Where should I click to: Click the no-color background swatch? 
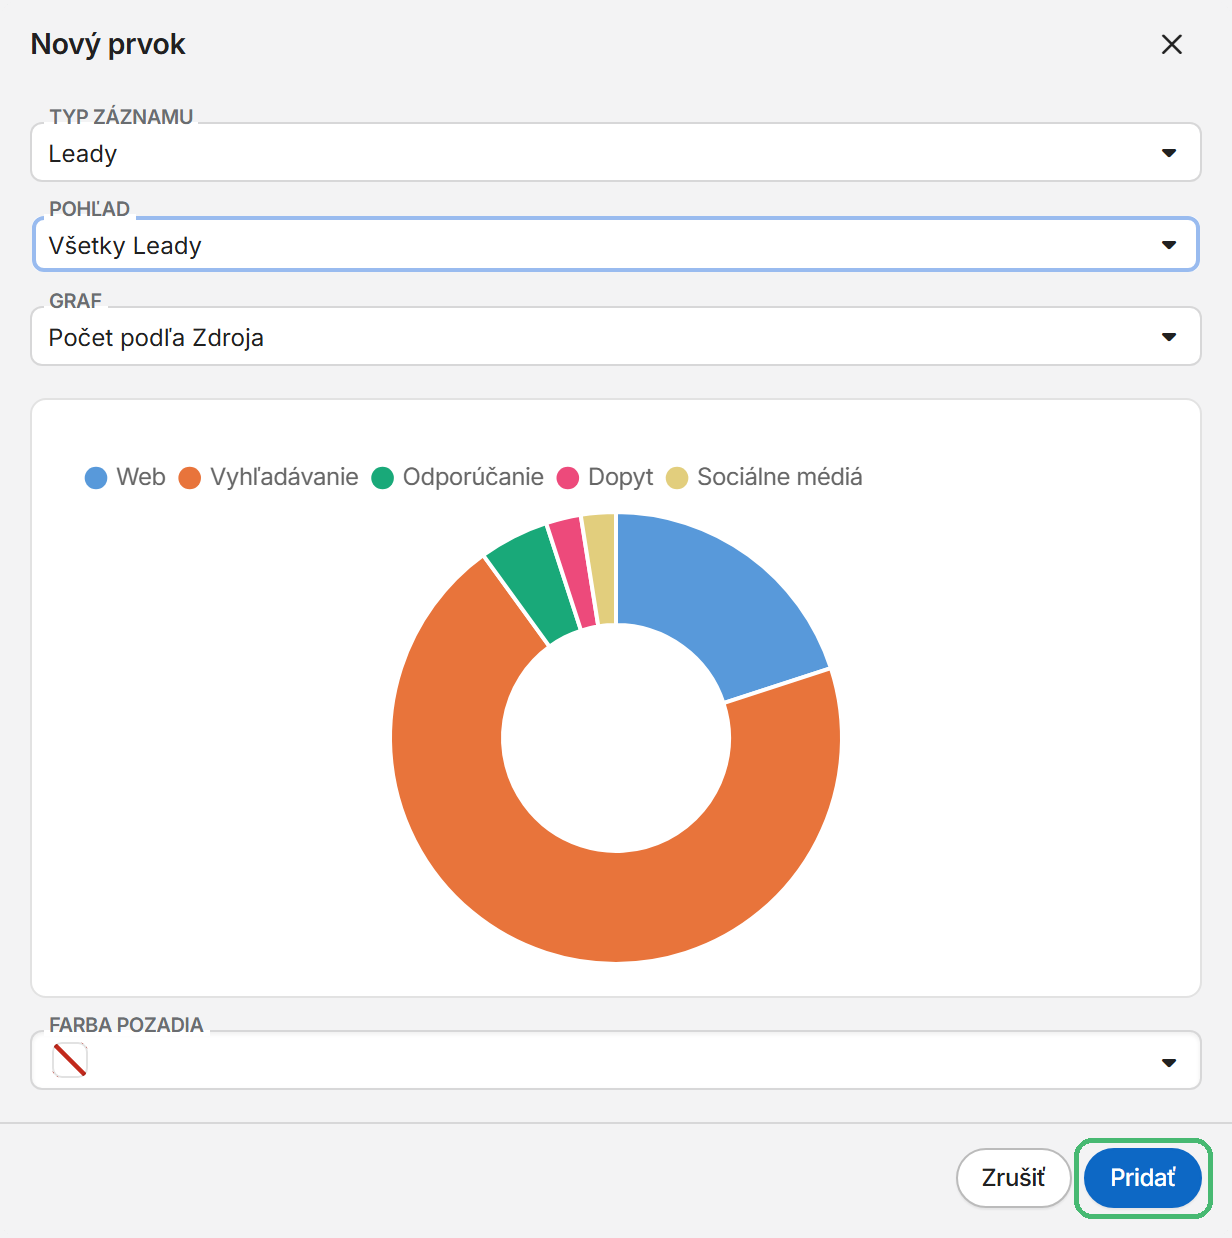70,1060
